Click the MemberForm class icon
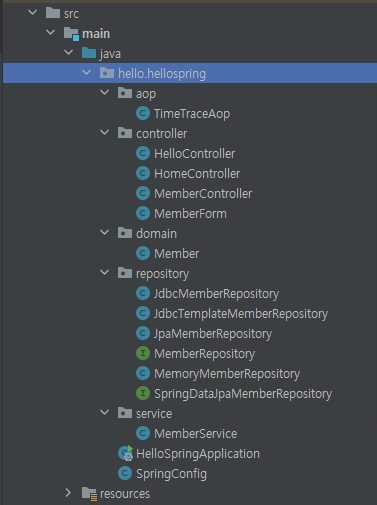 pyautogui.click(x=143, y=213)
